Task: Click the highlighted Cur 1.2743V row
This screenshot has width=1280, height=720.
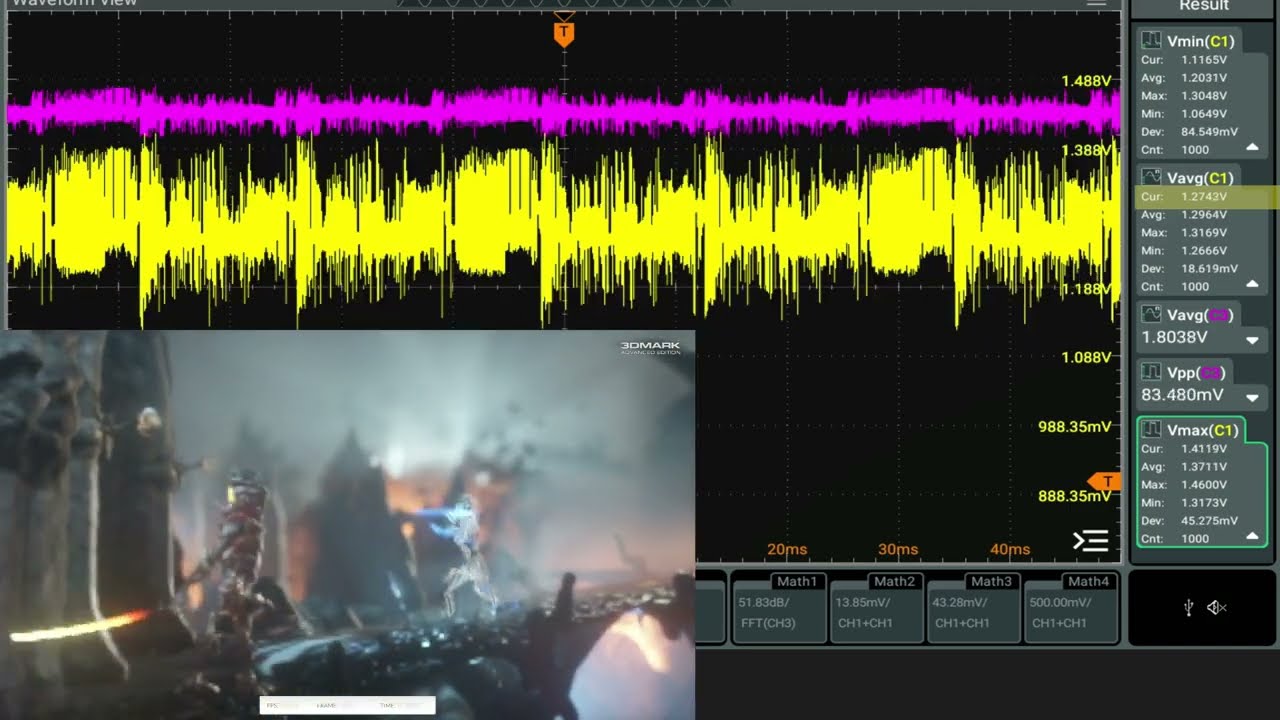Action: tap(1205, 197)
